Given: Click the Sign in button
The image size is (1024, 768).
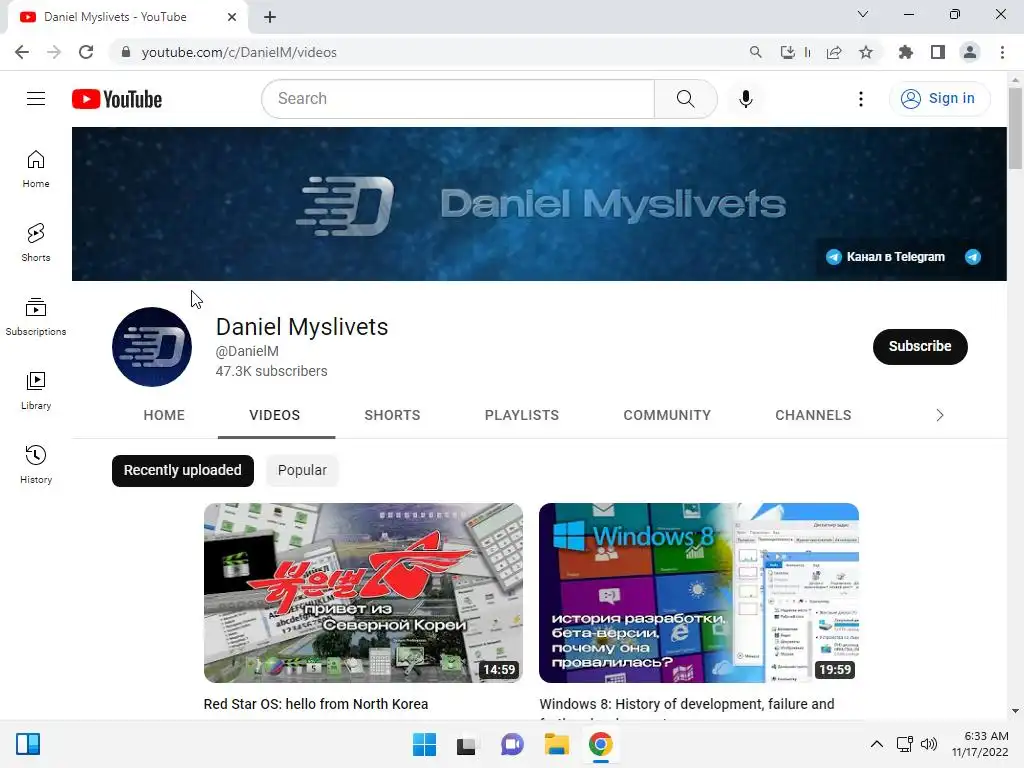Looking at the screenshot, I should pos(939,99).
